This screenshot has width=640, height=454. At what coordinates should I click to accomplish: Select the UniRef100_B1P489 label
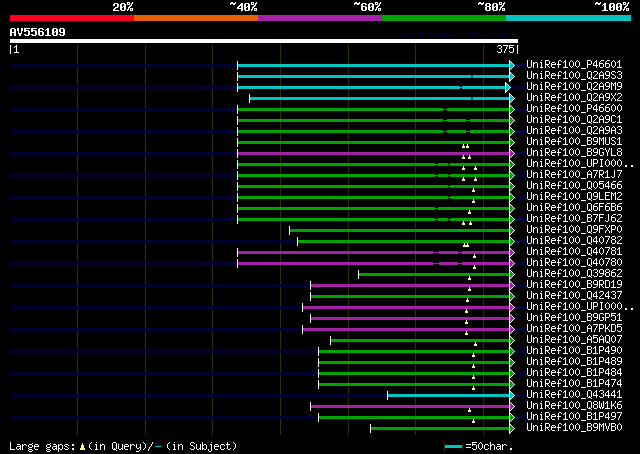pyautogui.click(x=574, y=362)
